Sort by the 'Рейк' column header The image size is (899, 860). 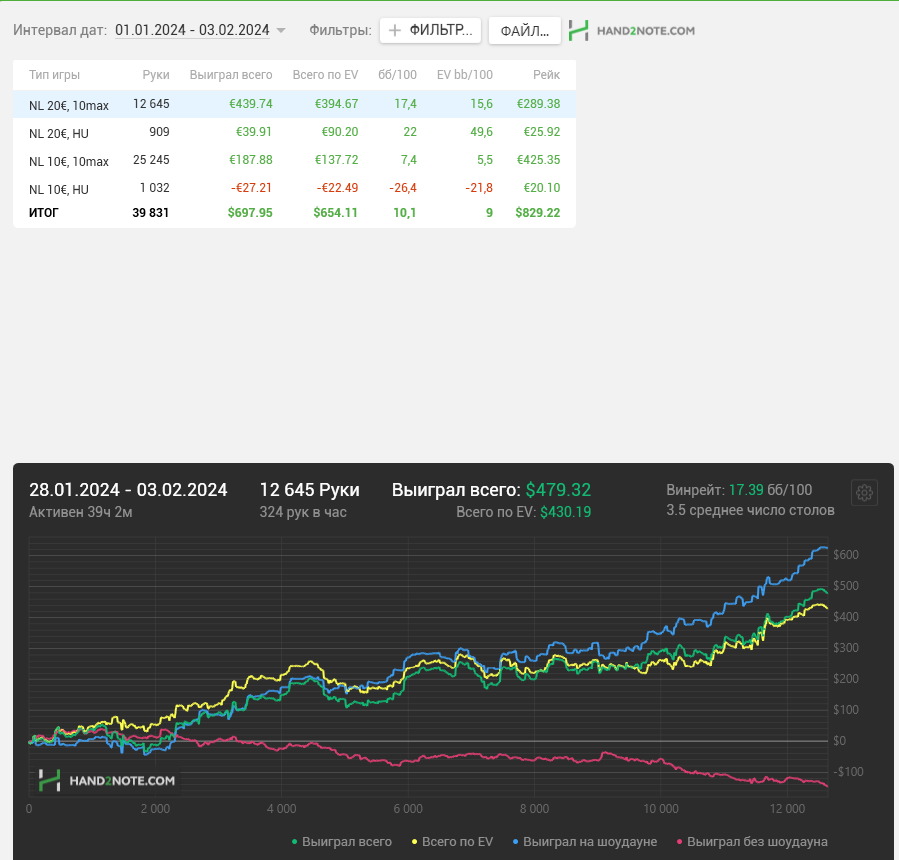click(x=546, y=75)
